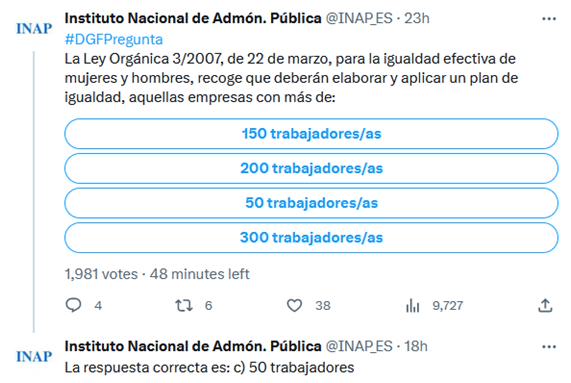Vote for 150 trabajadores/as option
Viewport: 571px width, 383px height.
click(x=311, y=134)
